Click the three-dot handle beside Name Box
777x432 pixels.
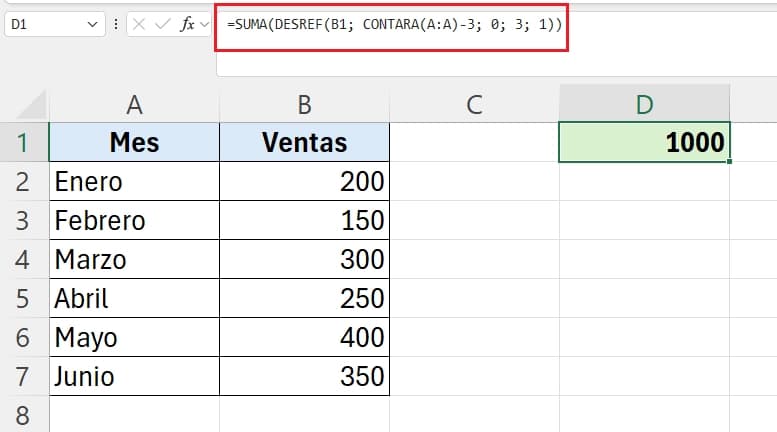pyautogui.click(x=116, y=24)
